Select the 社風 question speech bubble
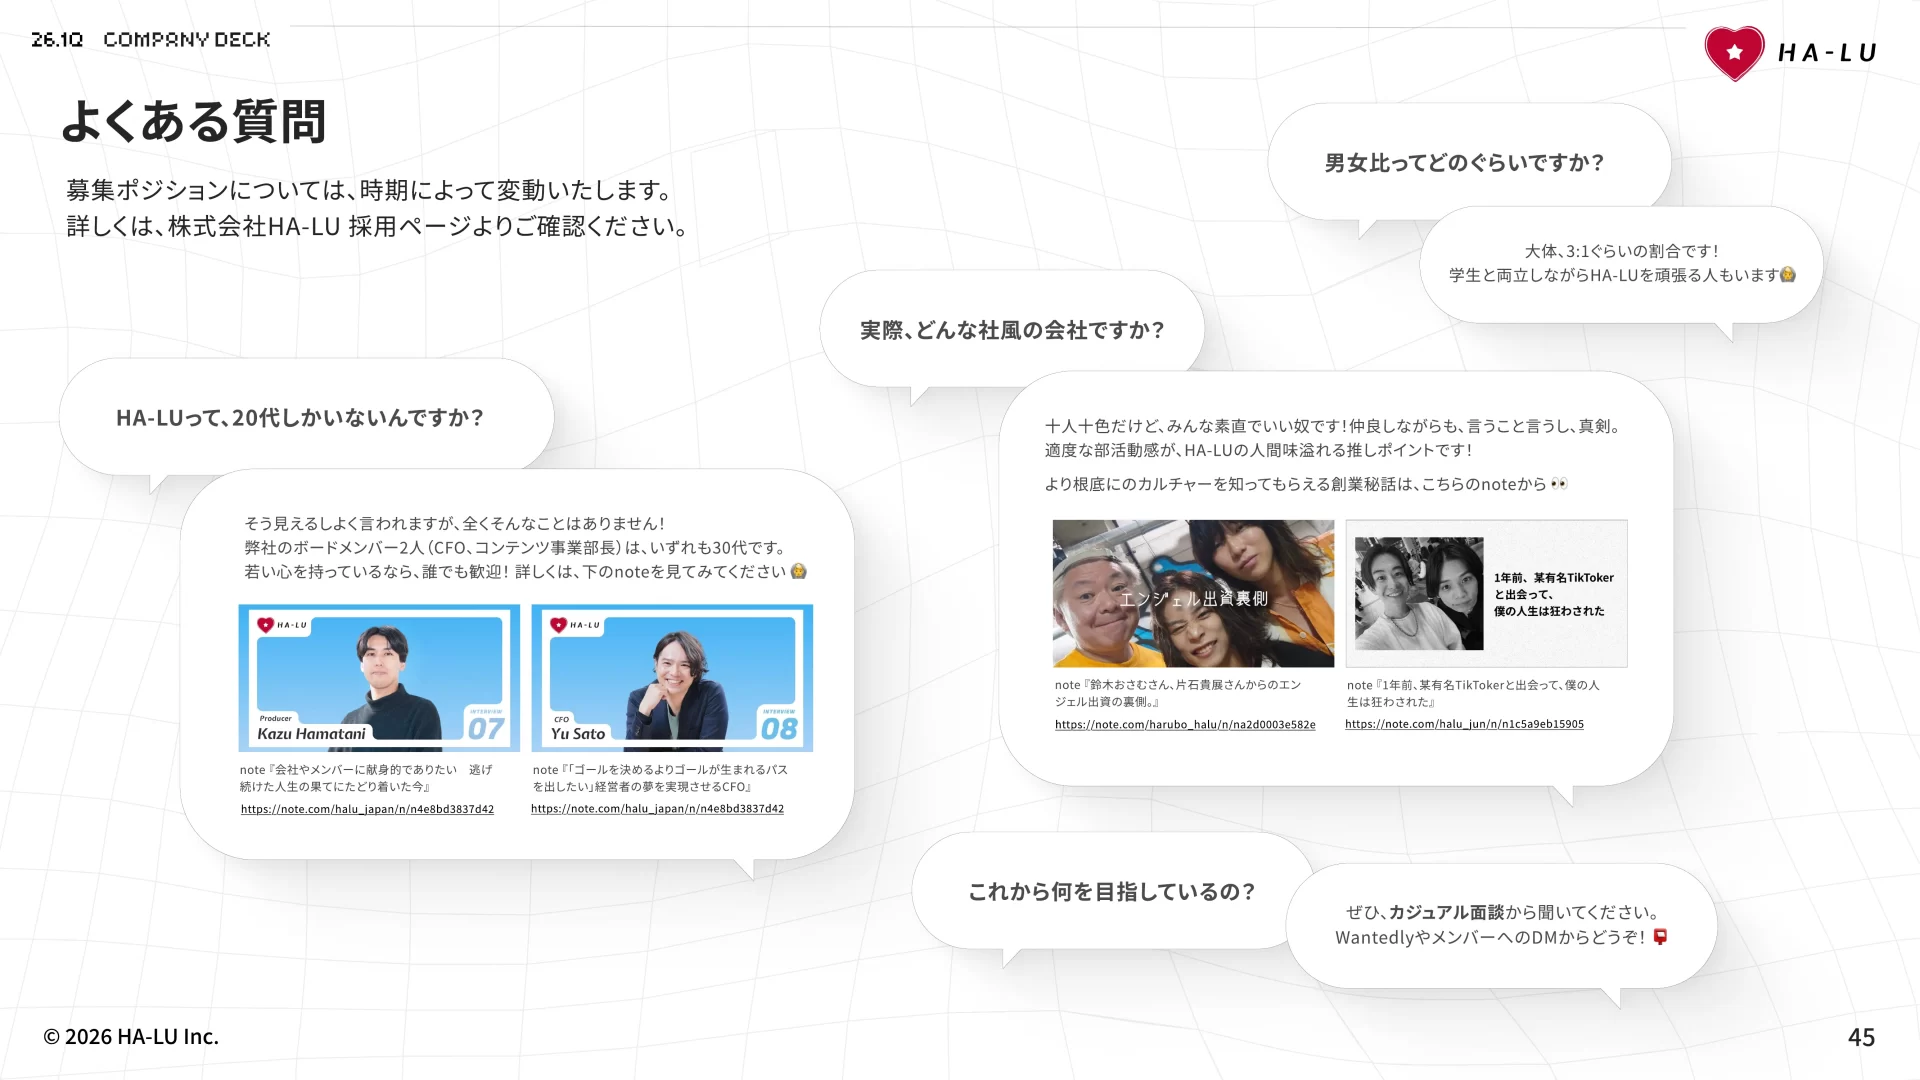 pos(1012,328)
